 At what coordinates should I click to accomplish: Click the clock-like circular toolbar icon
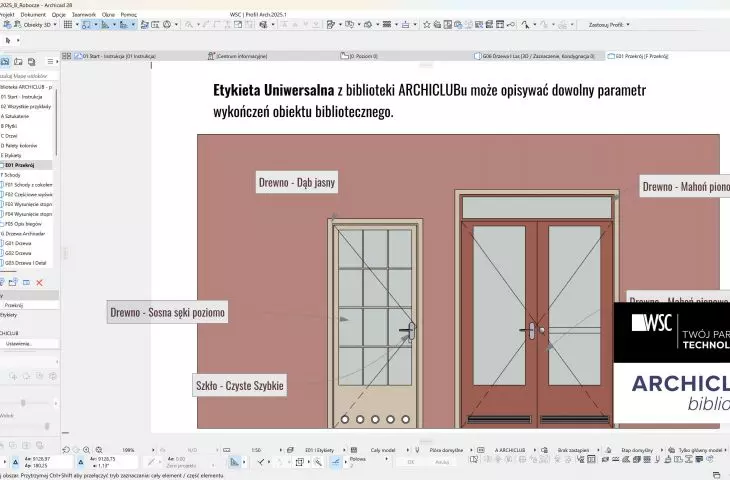coord(167,25)
